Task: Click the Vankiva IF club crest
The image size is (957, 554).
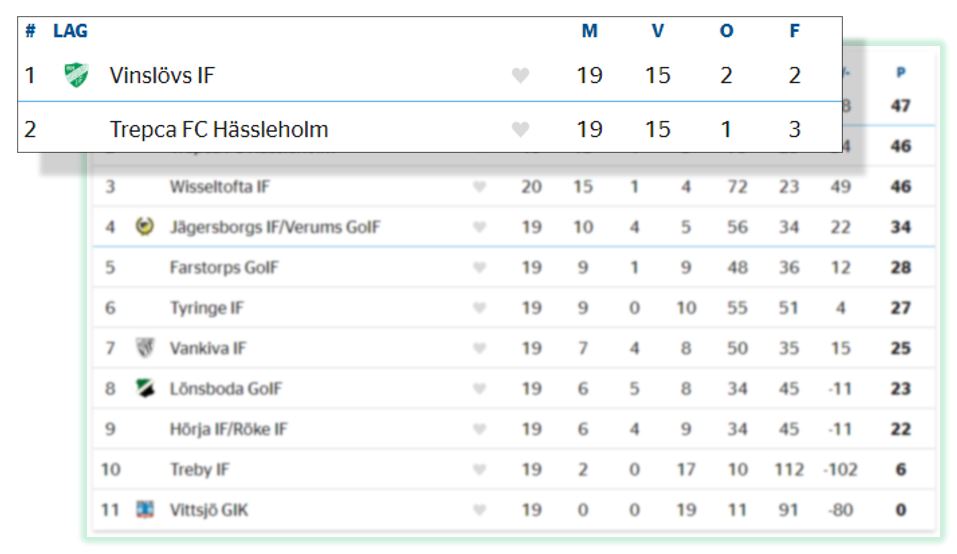Action: [145, 348]
